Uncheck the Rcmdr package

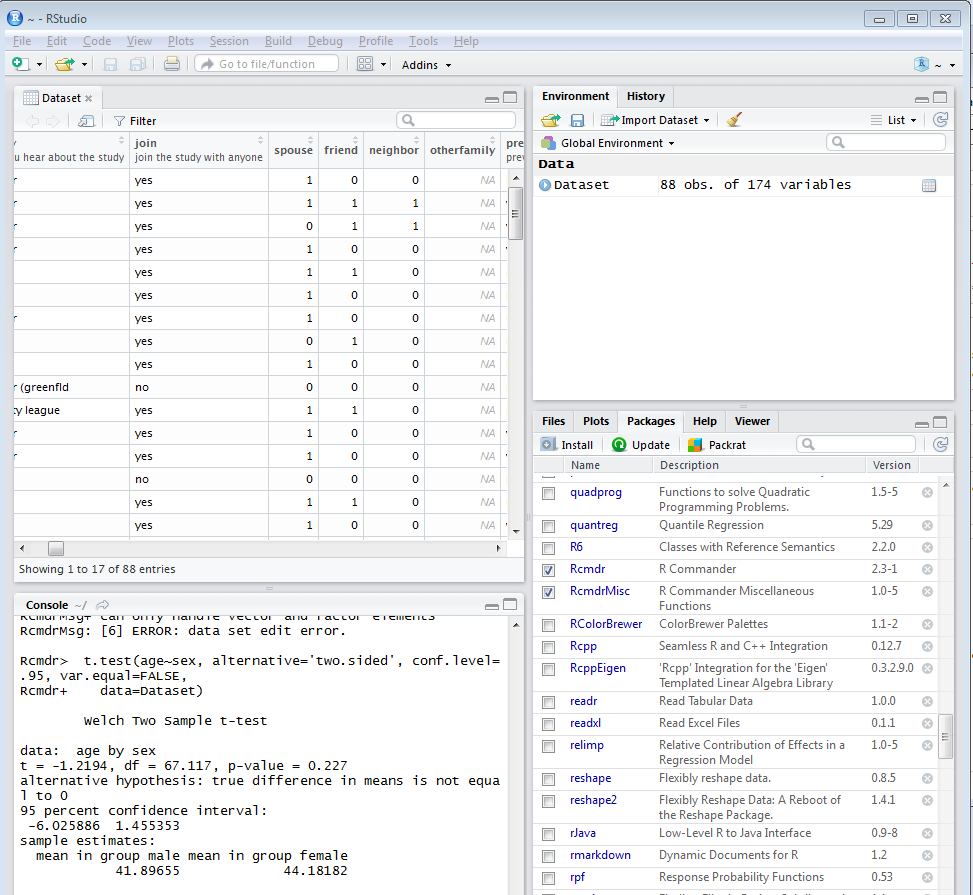(547, 569)
